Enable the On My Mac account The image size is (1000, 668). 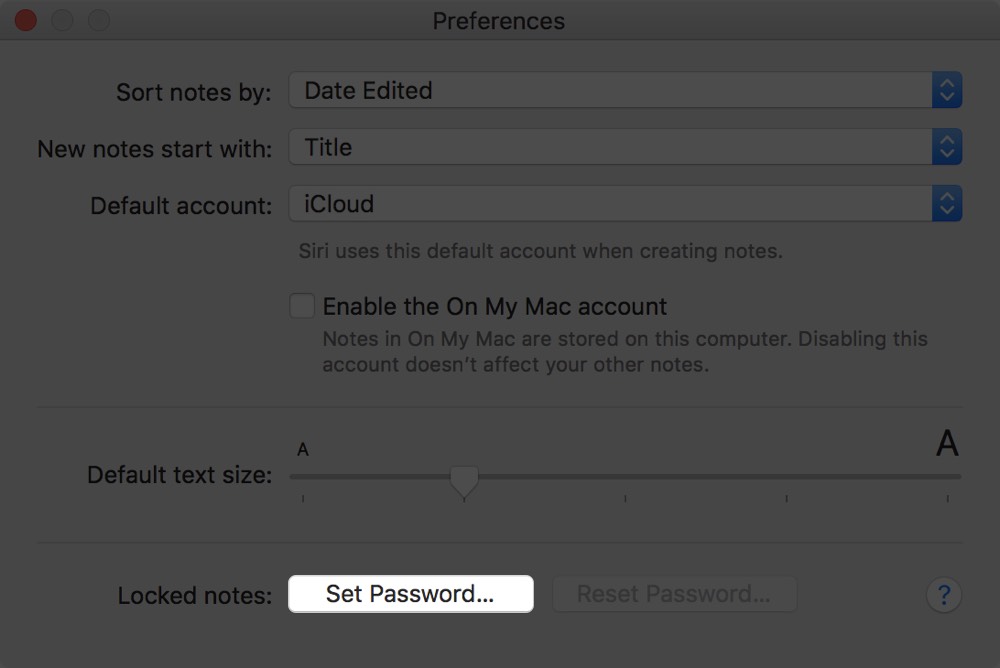click(302, 306)
